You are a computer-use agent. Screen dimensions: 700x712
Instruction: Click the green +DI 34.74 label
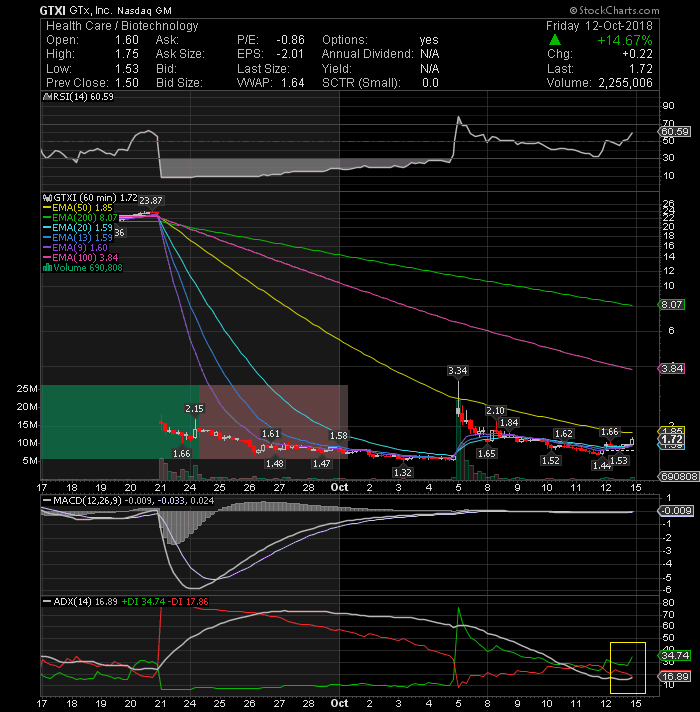[143, 602]
